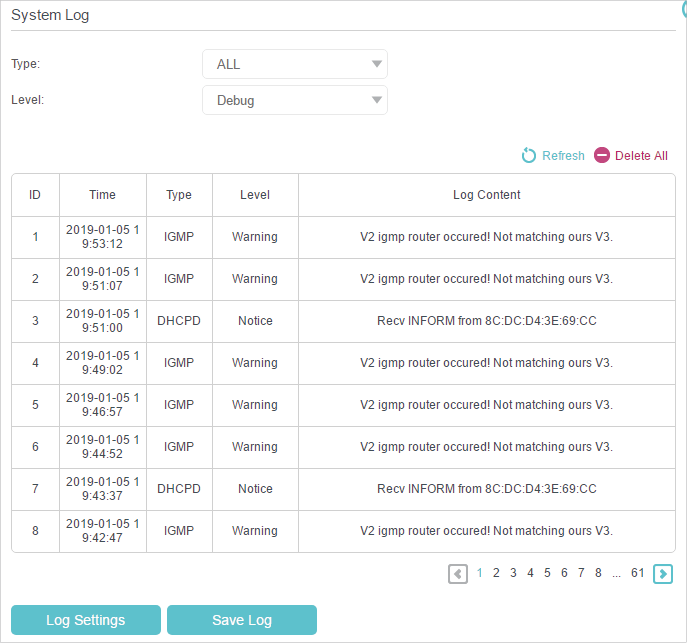Jump to page 2 of the log
Screen dimensions: 687x643
click(496, 573)
